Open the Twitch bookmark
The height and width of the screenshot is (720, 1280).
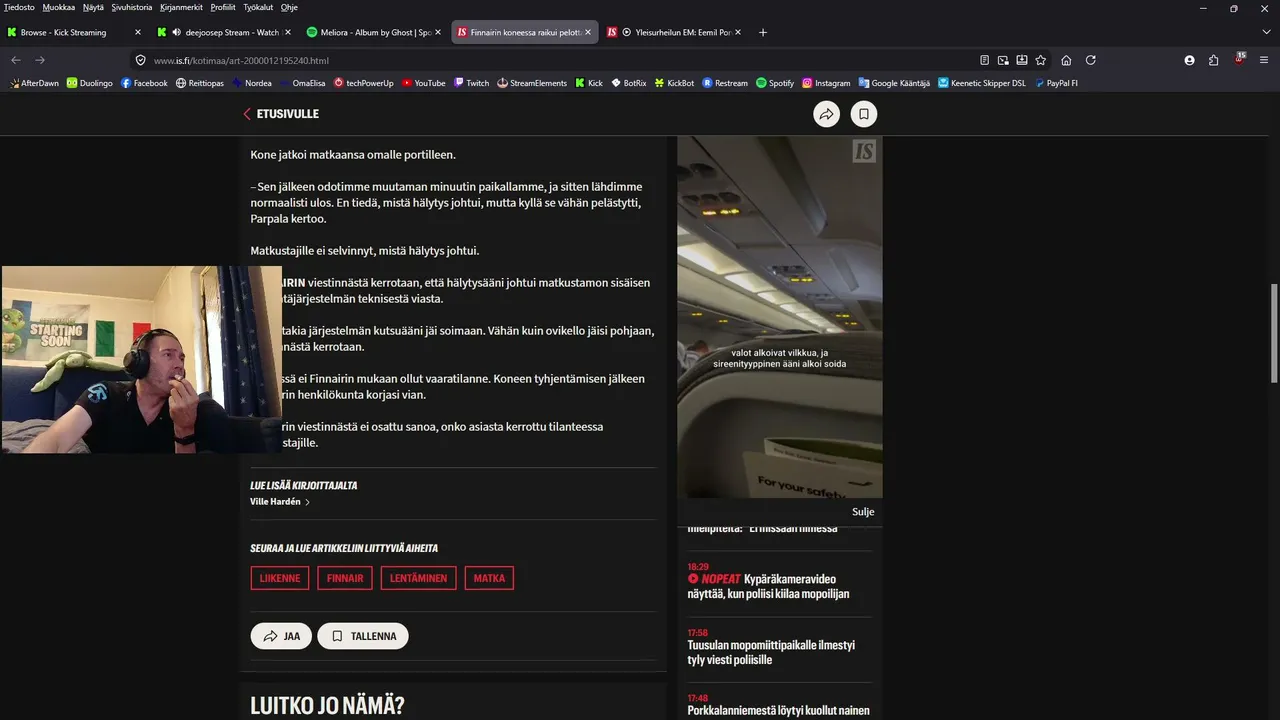tap(471, 83)
